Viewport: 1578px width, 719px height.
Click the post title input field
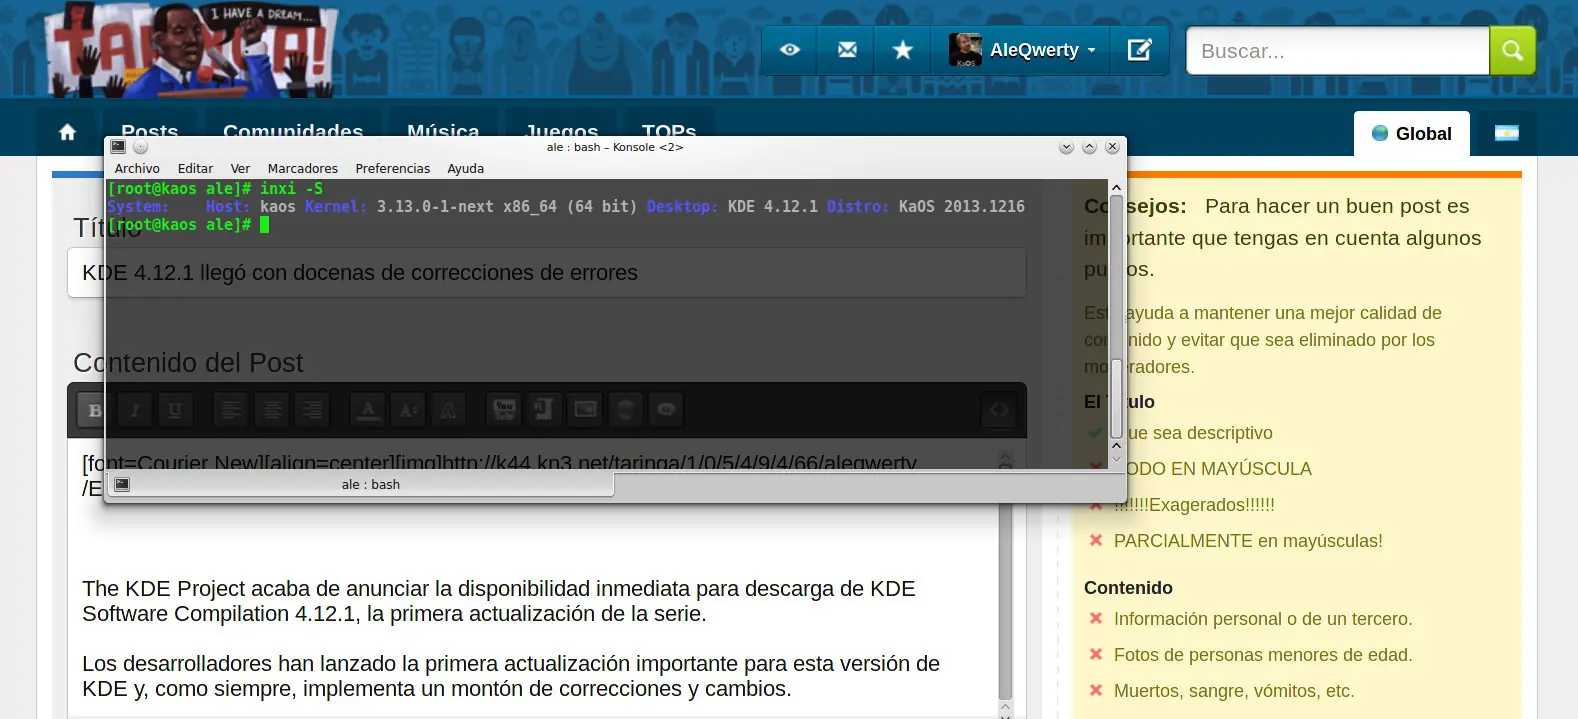(x=547, y=273)
